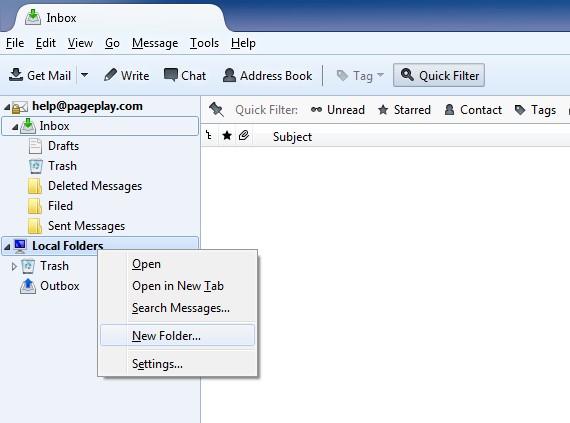Click the thread column icon in header

coord(209,136)
